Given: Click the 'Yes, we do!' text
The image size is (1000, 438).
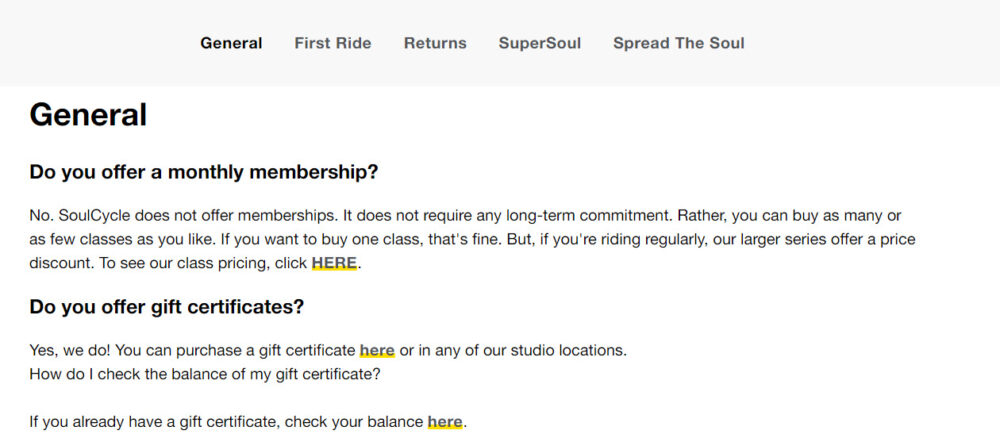Looking at the screenshot, I should click(70, 351).
